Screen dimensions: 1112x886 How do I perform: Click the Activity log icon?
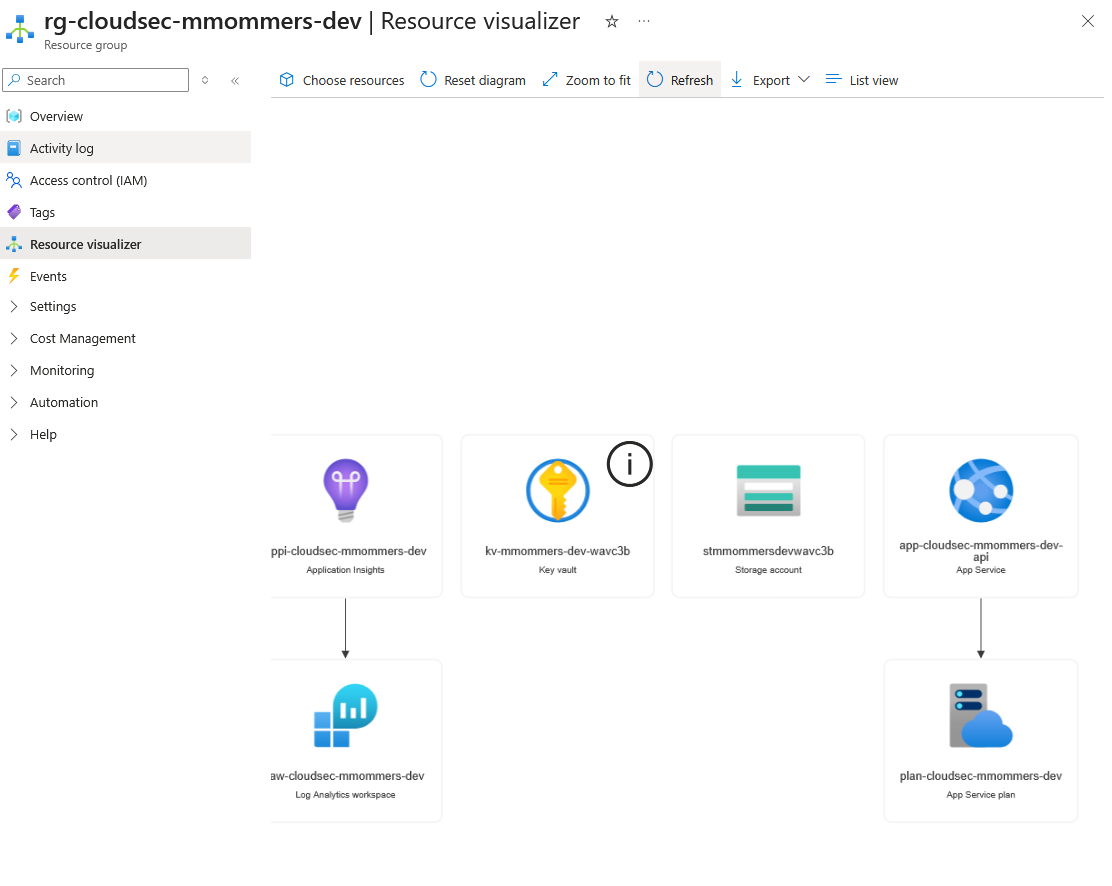coord(14,148)
